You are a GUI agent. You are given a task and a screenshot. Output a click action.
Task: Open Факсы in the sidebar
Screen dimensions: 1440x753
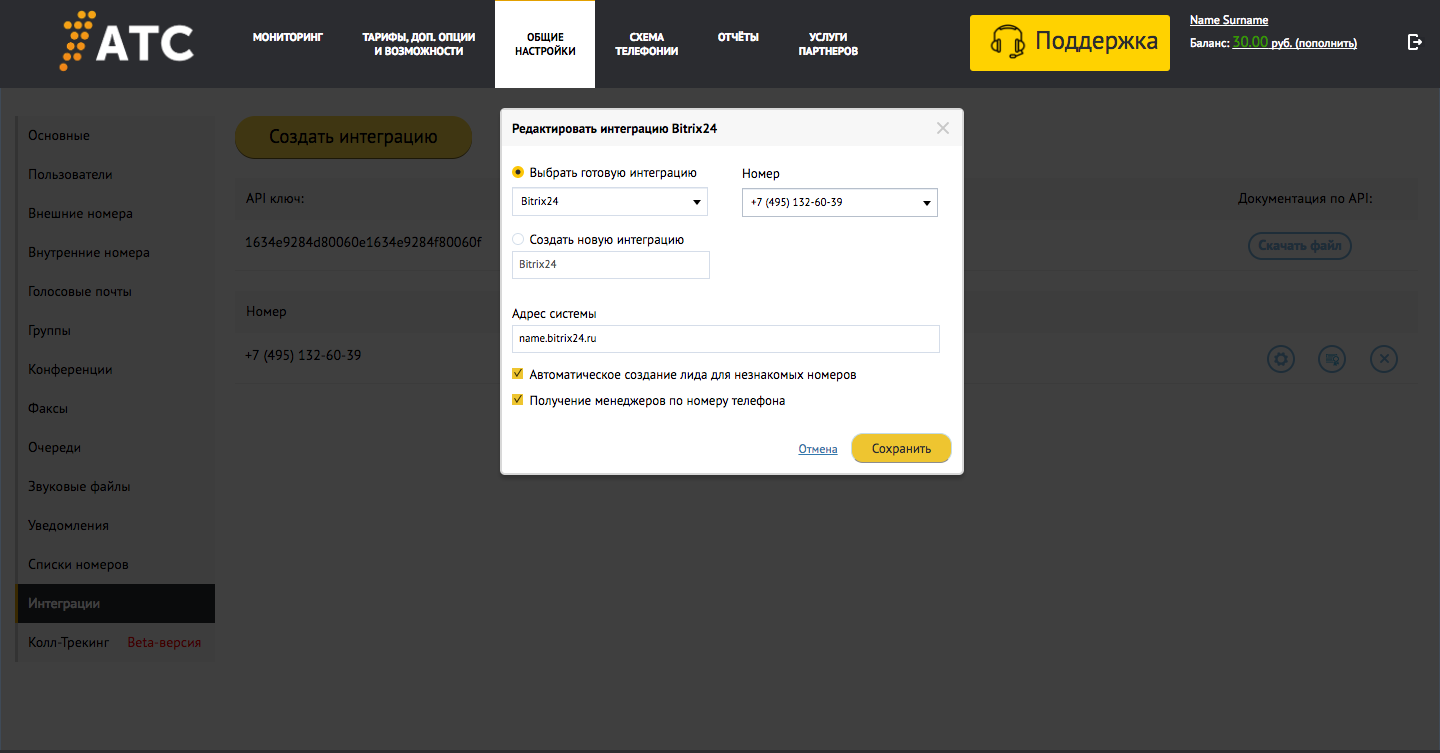(x=116, y=408)
